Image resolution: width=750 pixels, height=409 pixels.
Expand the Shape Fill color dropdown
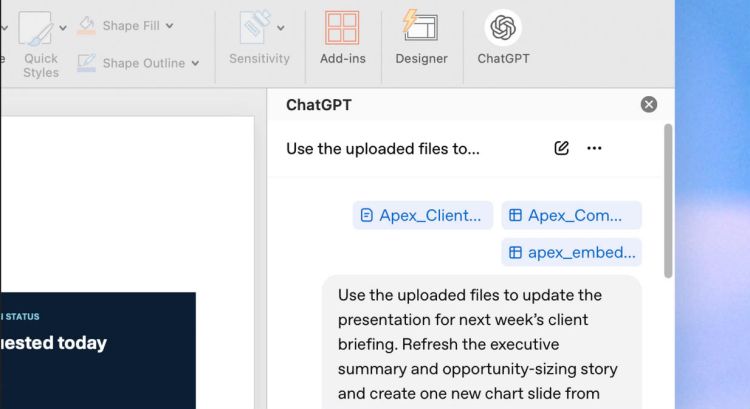pos(170,26)
